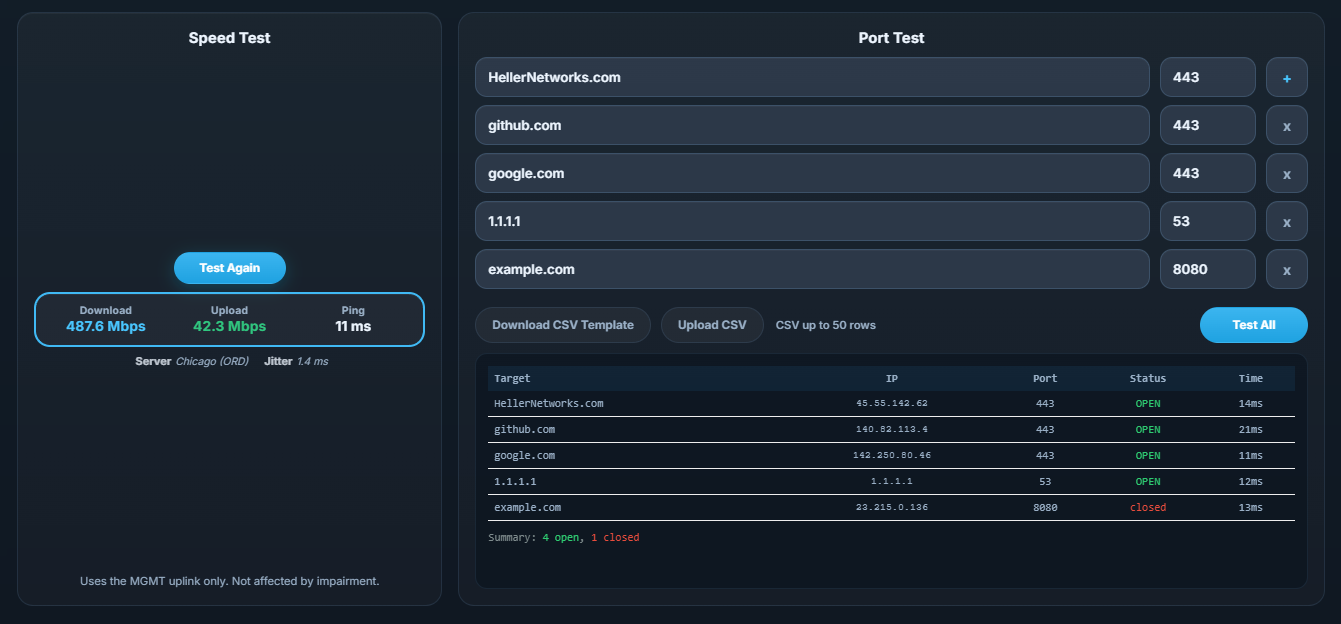Image resolution: width=1341 pixels, height=624 pixels.
Task: Edit the google.com host input field
Action: click(x=812, y=173)
